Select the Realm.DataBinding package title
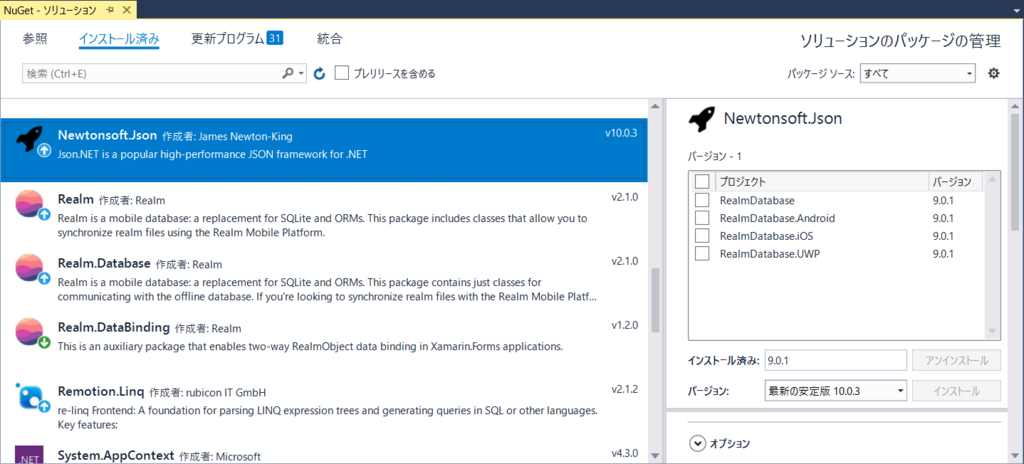The image size is (1024, 464). point(114,326)
